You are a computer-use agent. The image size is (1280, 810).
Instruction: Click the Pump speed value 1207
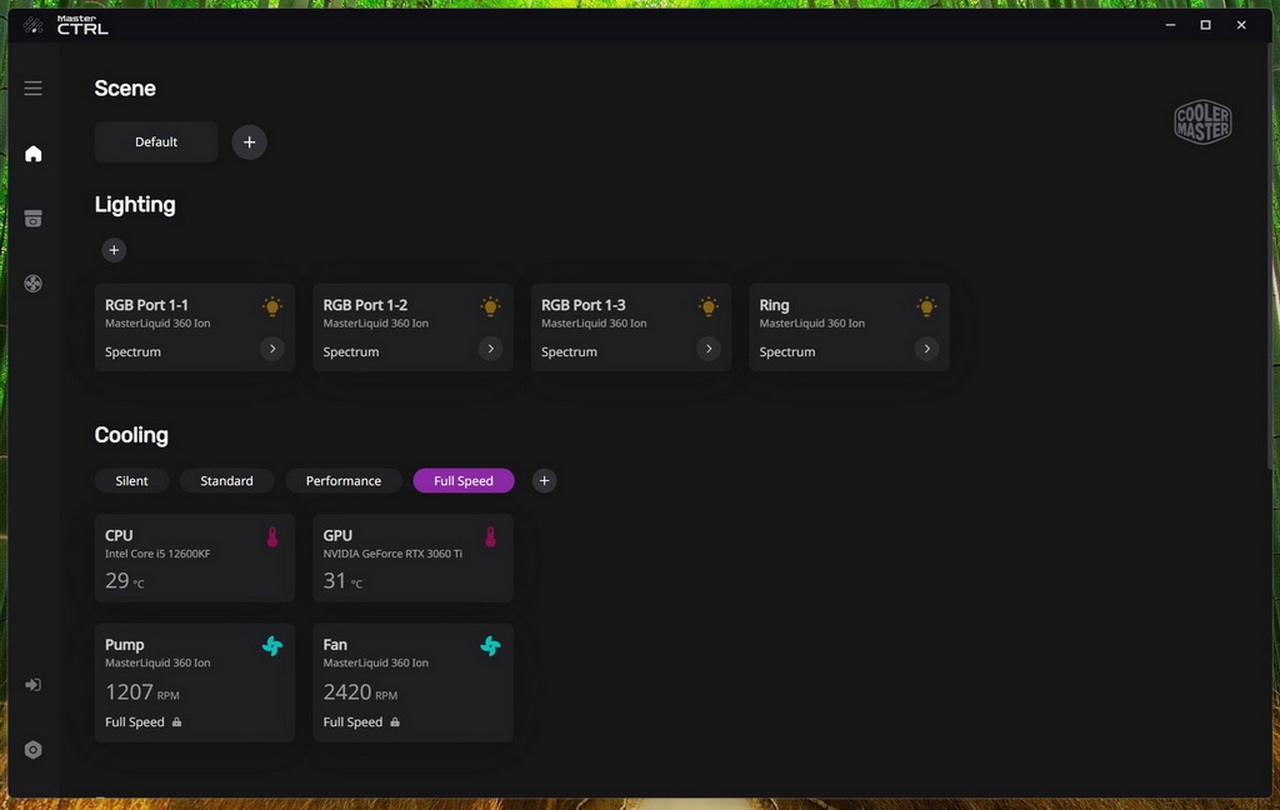(129, 692)
